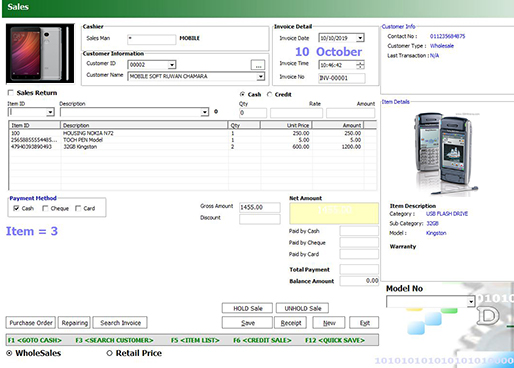Click the Kingston model value in item details
The height and width of the screenshot is (368, 514).
436,233
